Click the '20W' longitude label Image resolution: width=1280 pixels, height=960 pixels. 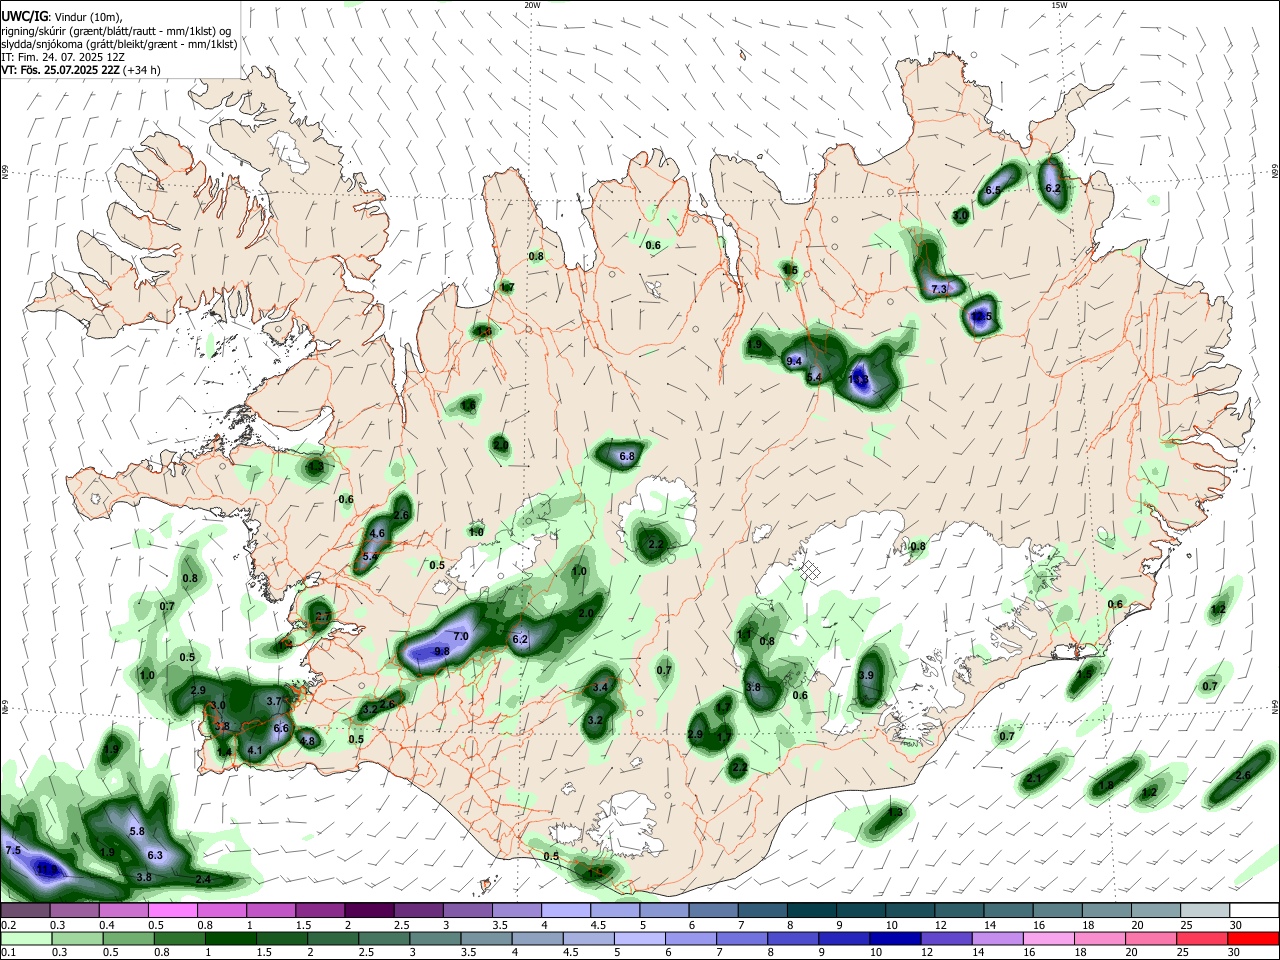pos(532,5)
